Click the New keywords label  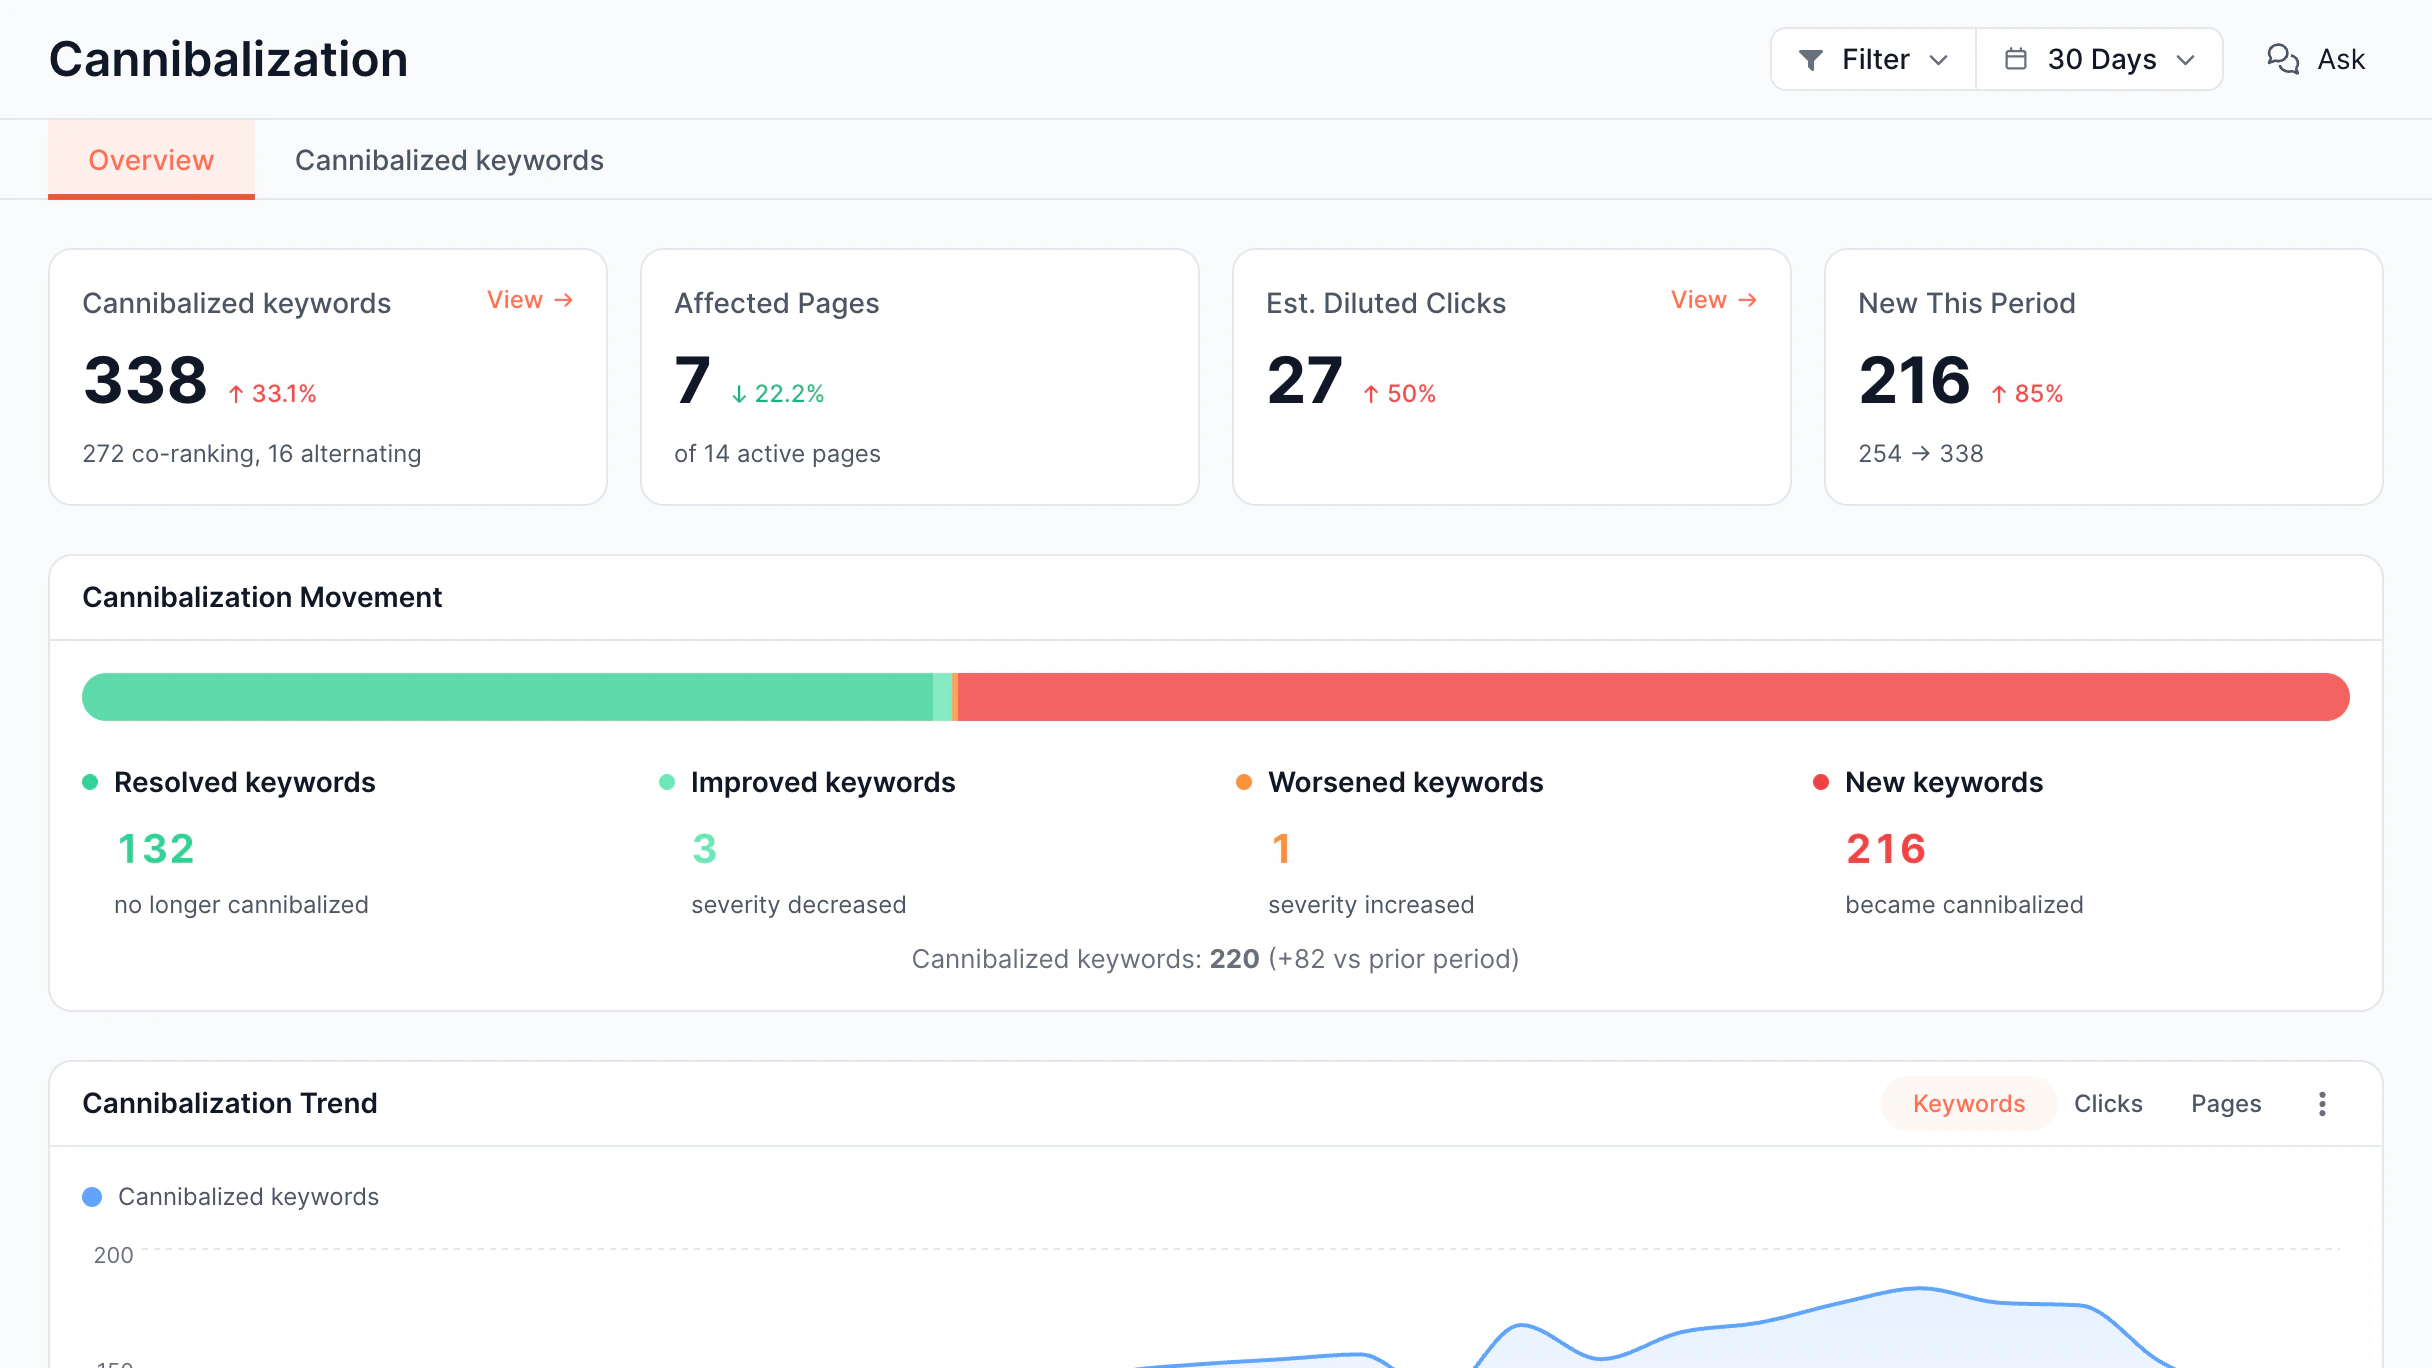[1944, 782]
